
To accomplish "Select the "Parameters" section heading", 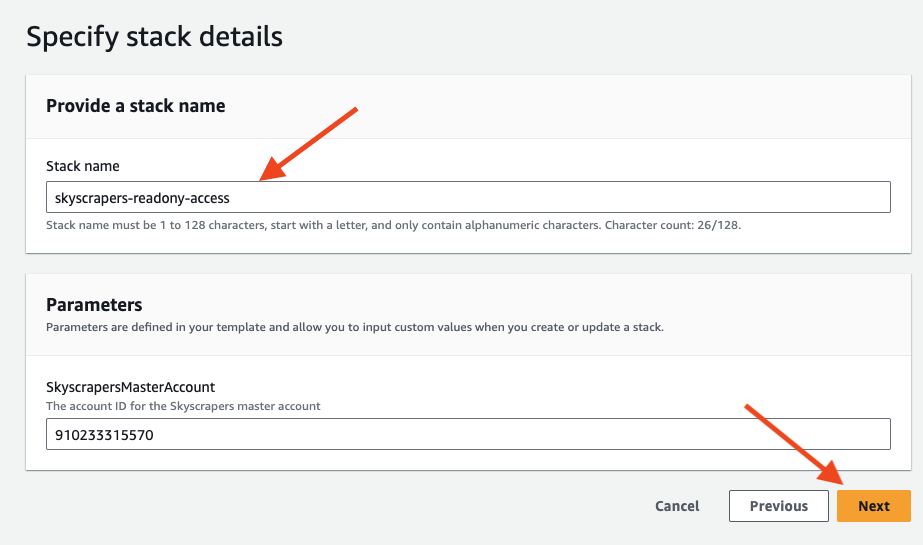I will [x=94, y=305].
